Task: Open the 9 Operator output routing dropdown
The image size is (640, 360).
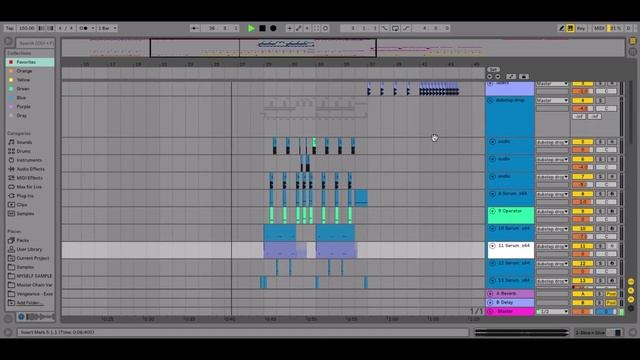Action: click(552, 212)
